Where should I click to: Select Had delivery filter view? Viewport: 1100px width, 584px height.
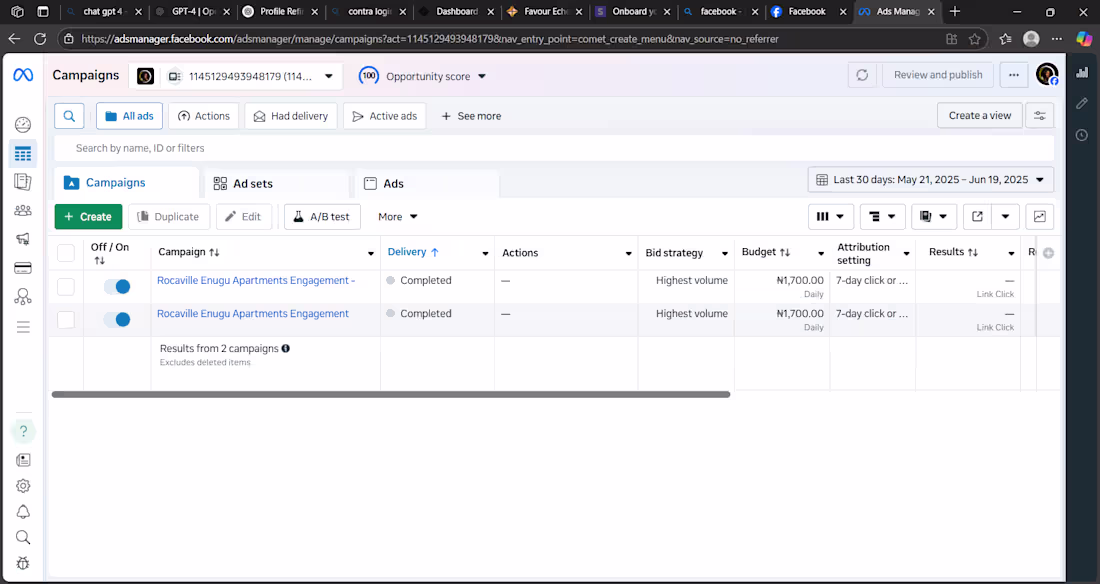pyautogui.click(x=290, y=116)
